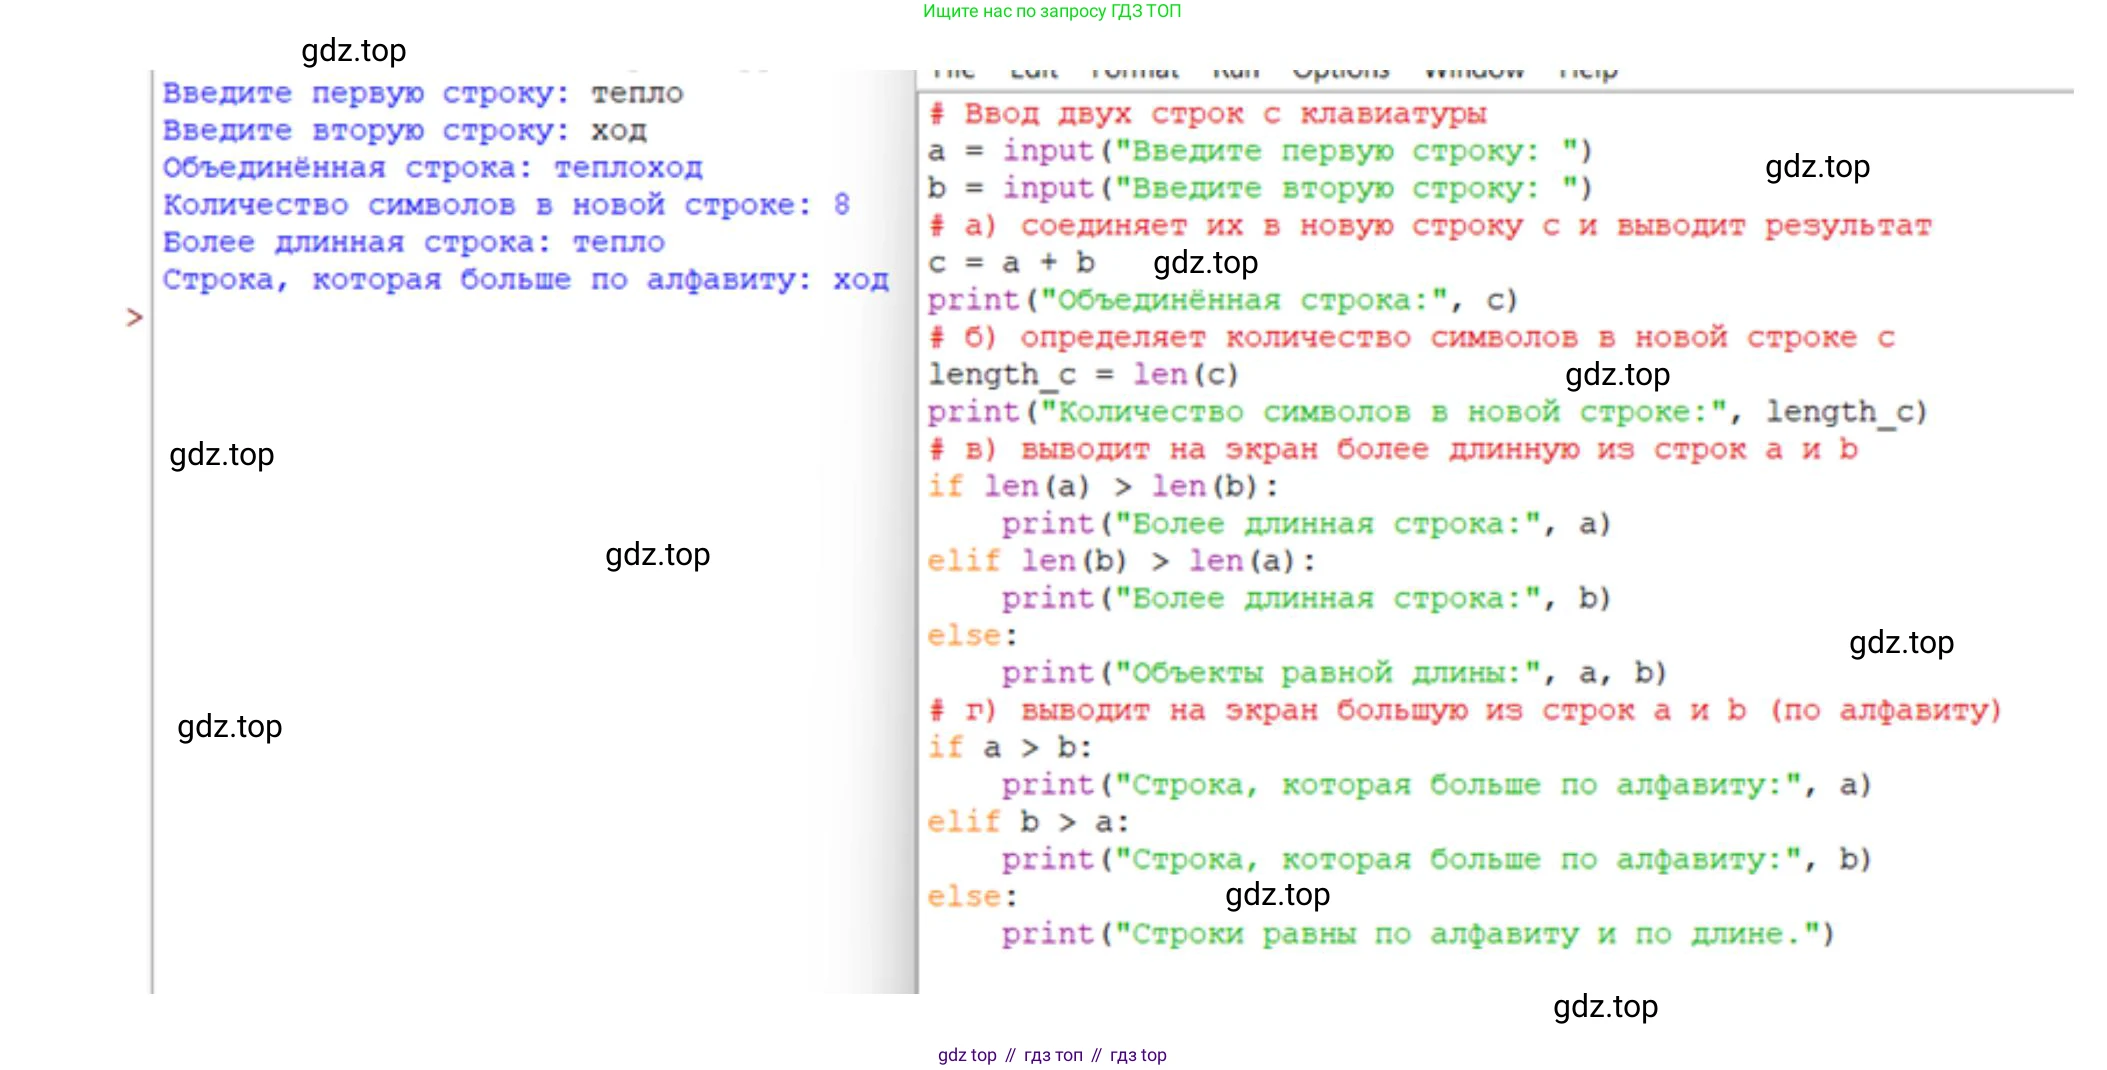The height and width of the screenshot is (1070, 2107).
Task: Click the shell prompt arrow below the output
Action: click(135, 318)
